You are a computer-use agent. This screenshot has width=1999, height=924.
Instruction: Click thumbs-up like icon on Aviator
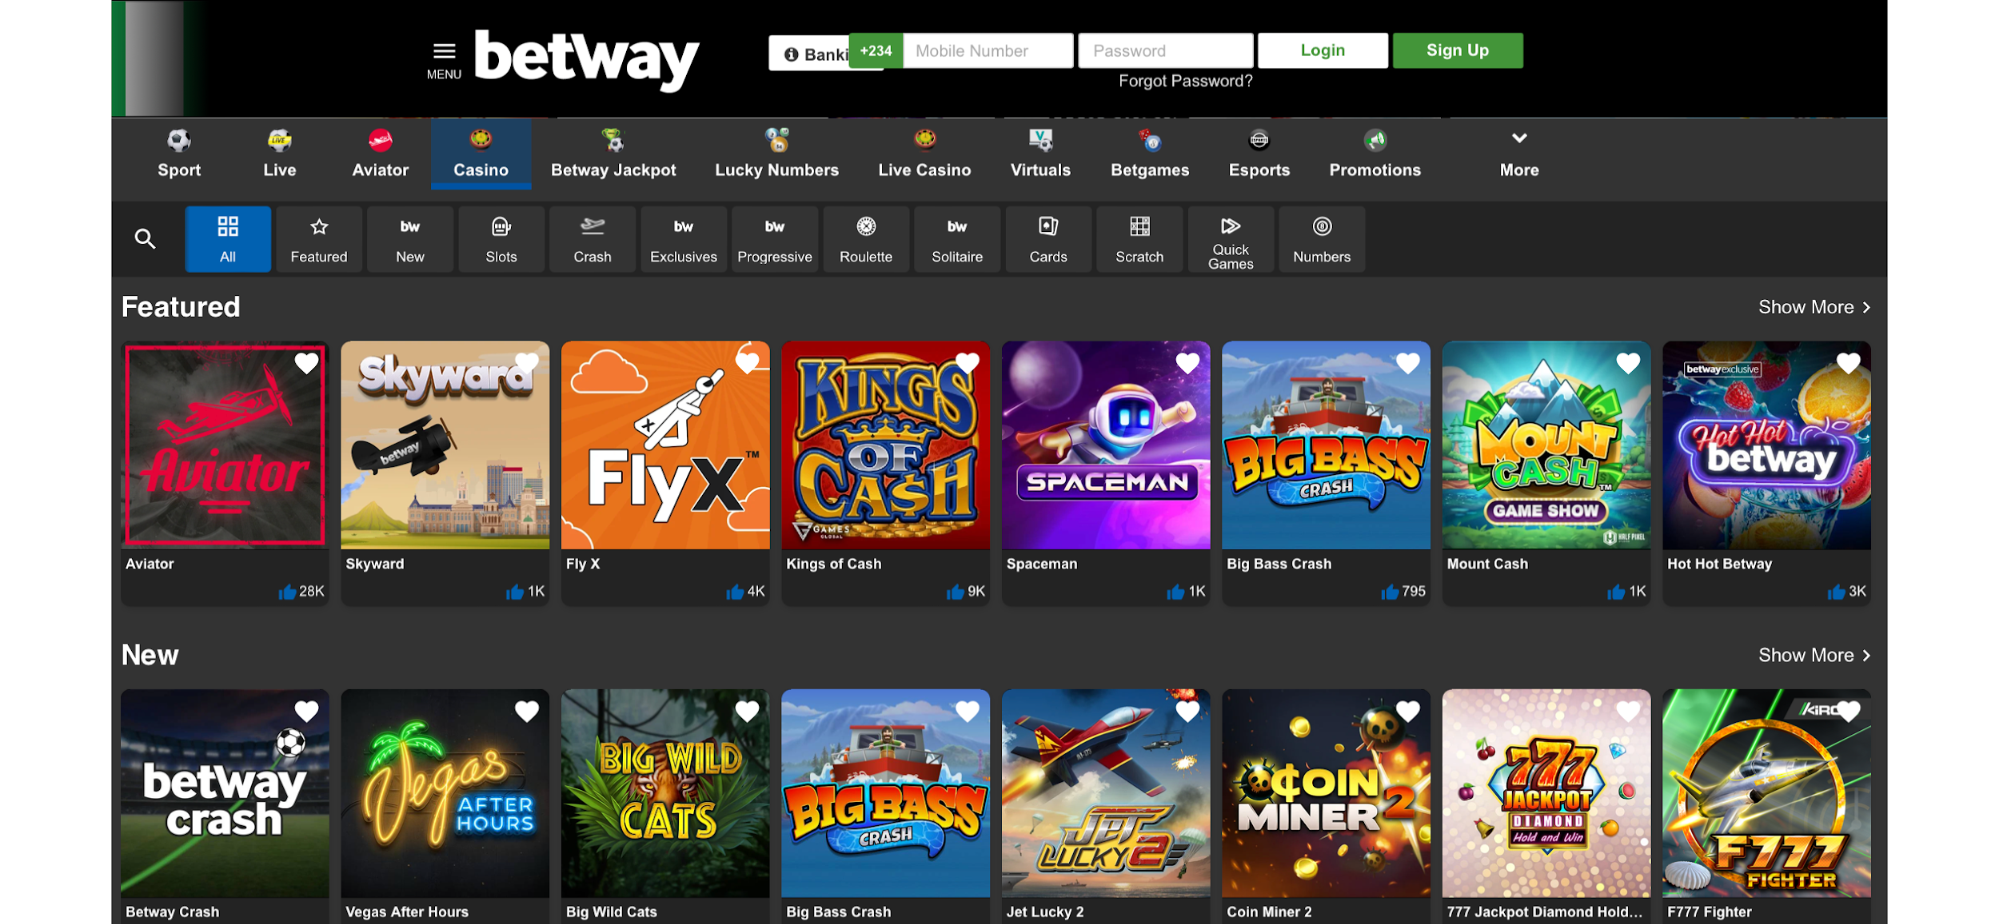[x=287, y=592]
